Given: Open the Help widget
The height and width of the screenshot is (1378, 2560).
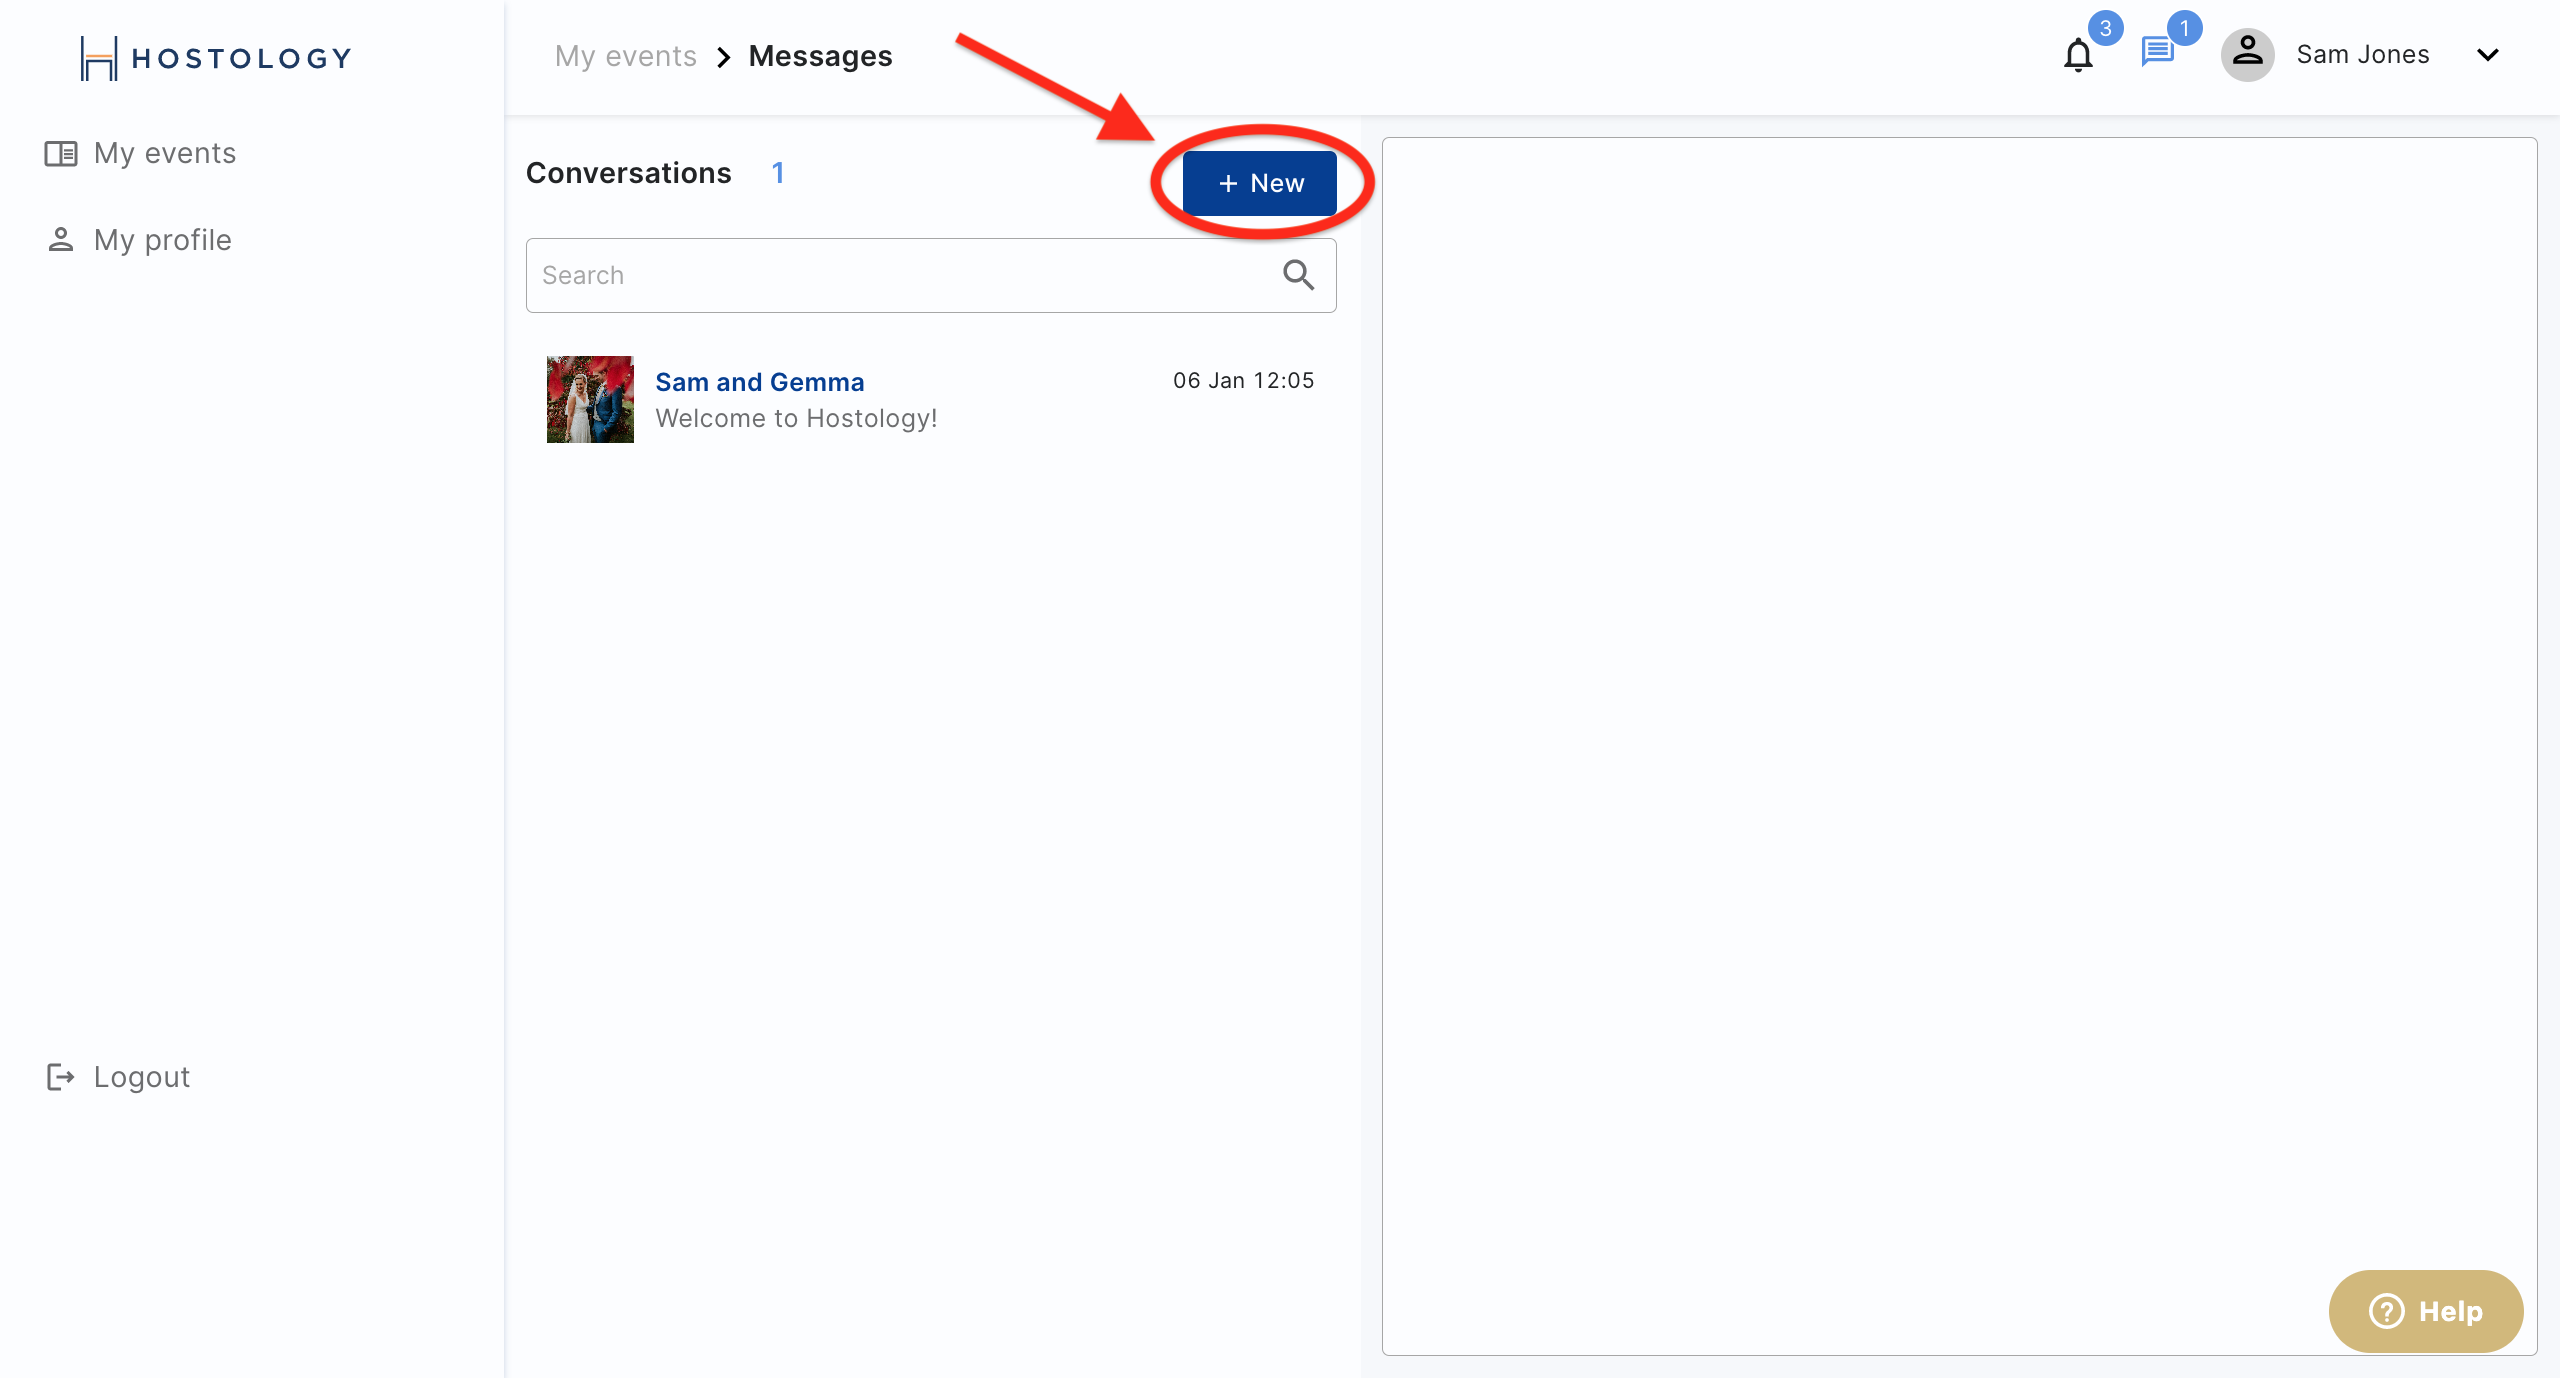Looking at the screenshot, I should [x=2426, y=1311].
